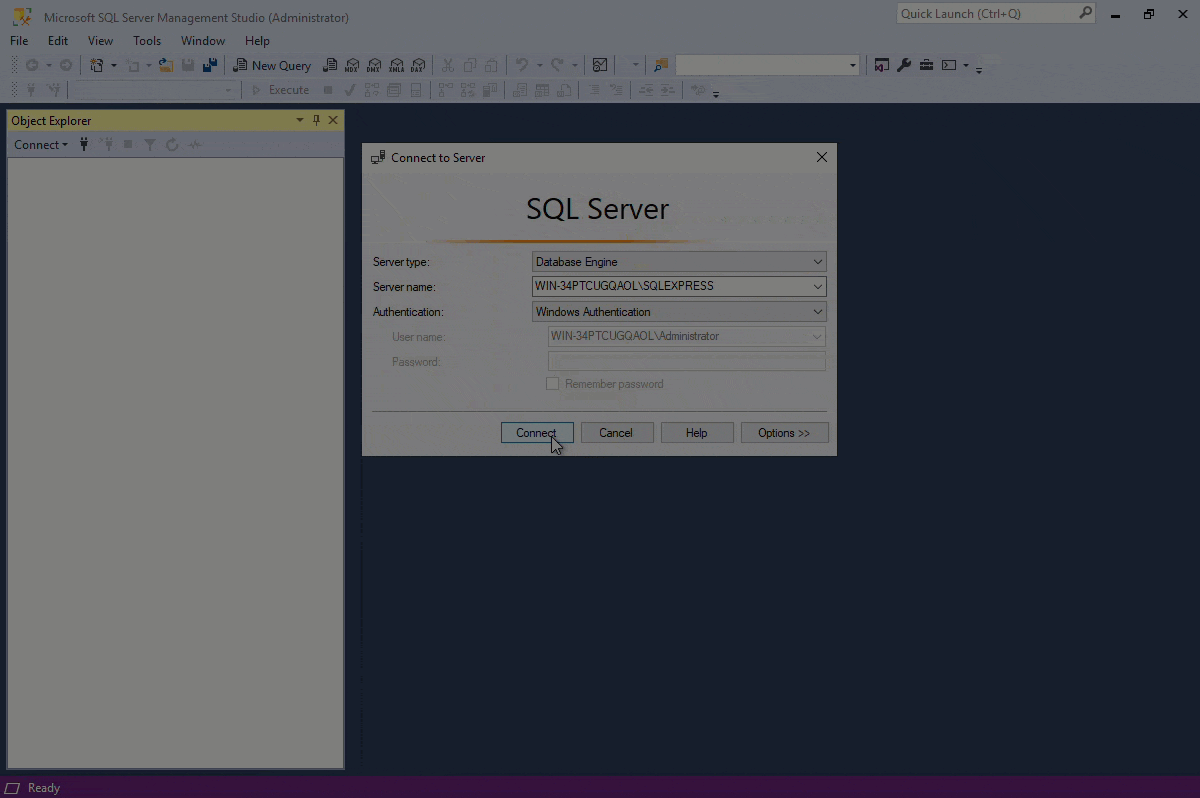The width and height of the screenshot is (1200, 798).
Task: Click the Options >> button
Action: point(784,433)
